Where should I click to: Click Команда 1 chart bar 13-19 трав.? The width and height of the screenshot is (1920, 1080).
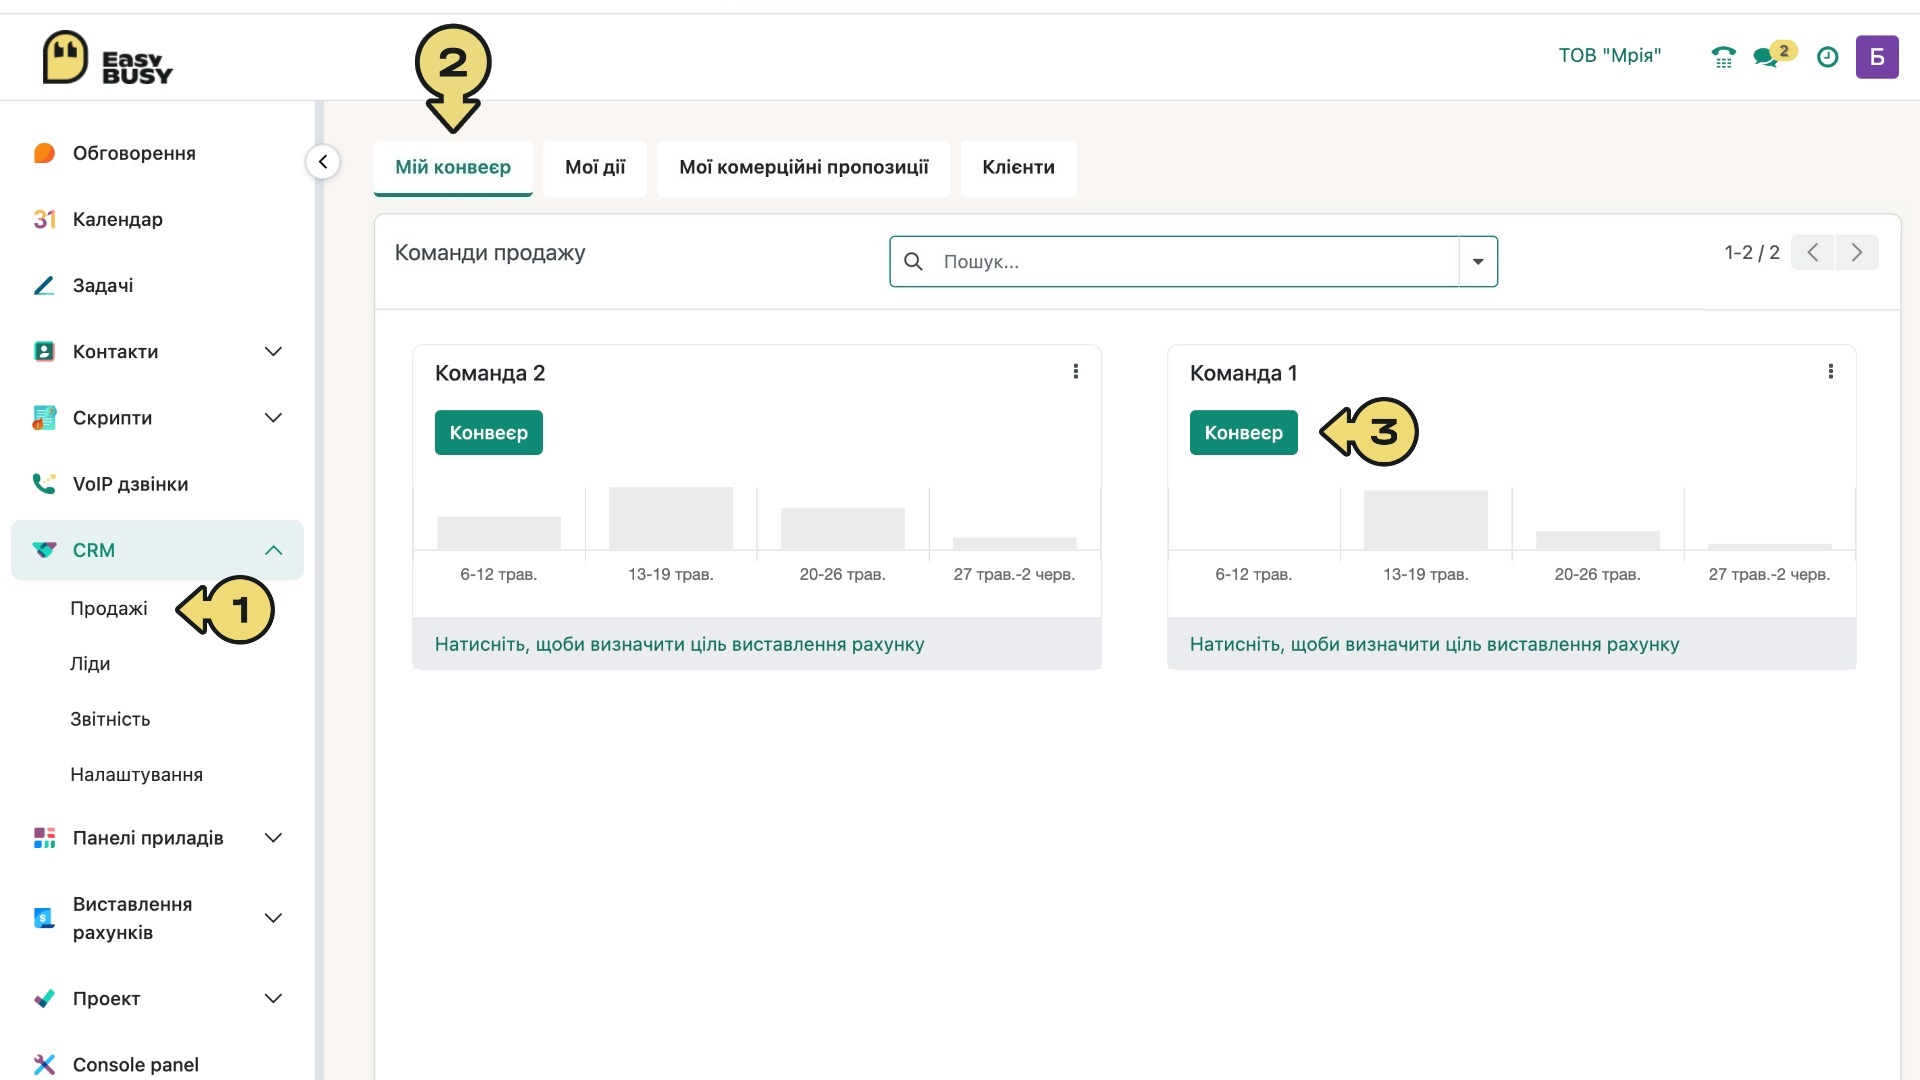coord(1426,520)
